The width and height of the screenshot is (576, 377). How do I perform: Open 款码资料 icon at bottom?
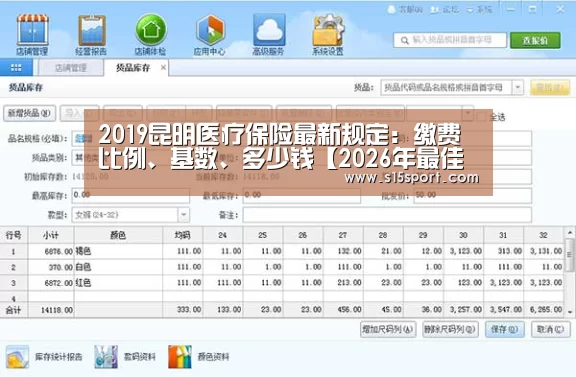pyautogui.click(x=106, y=356)
